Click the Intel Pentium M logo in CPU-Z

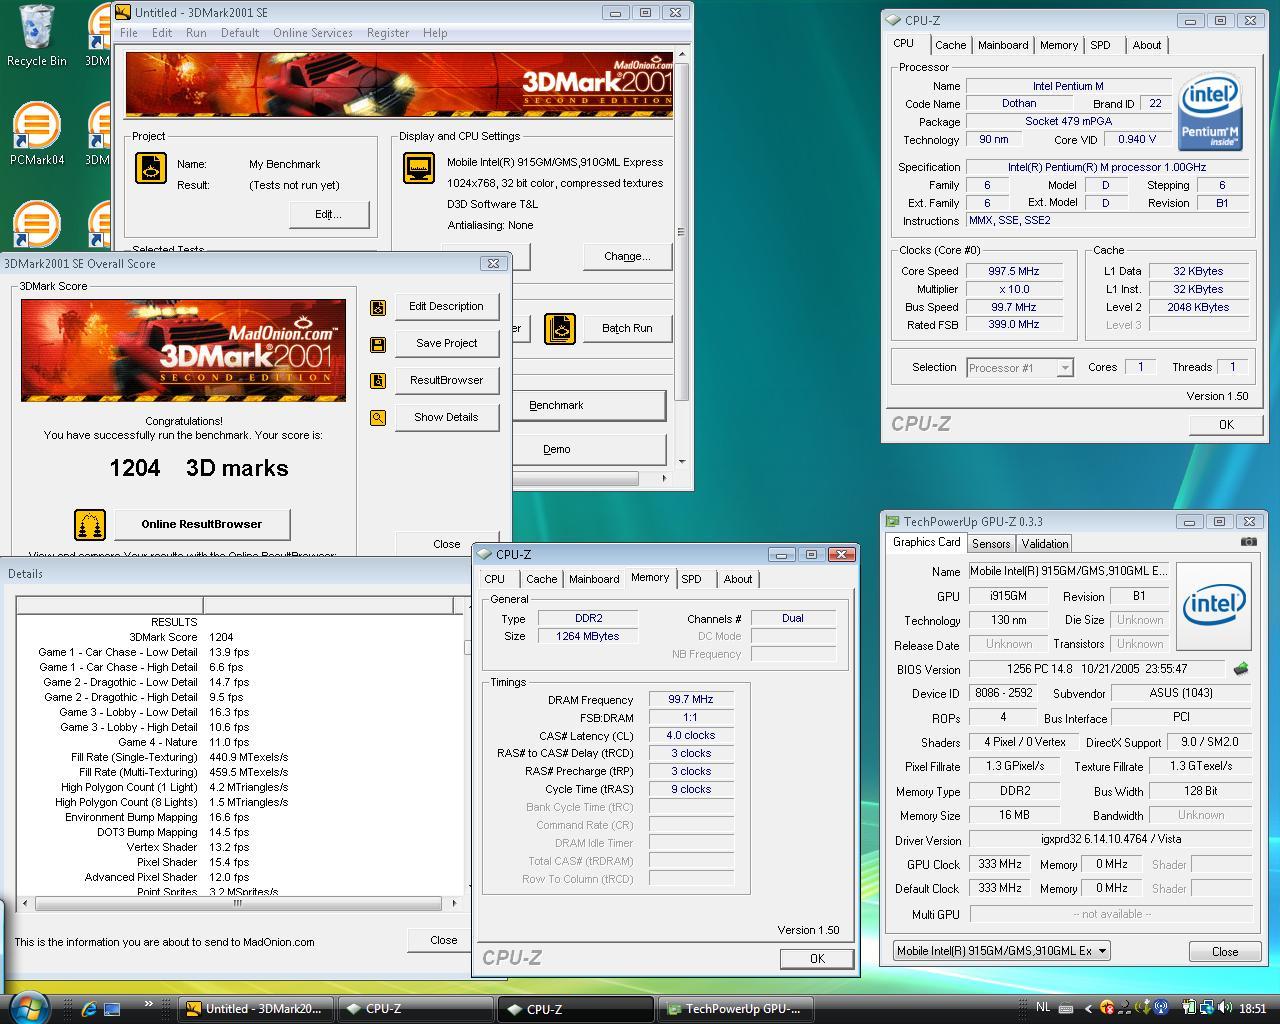tap(1210, 112)
